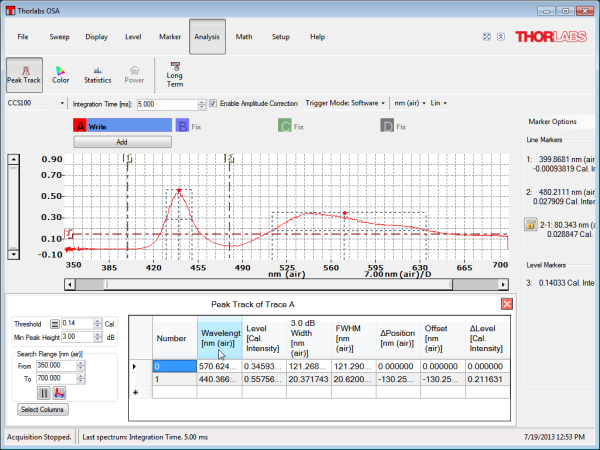The height and width of the screenshot is (450, 600).
Task: Open the Long Term analysis tool
Action: 174,73
